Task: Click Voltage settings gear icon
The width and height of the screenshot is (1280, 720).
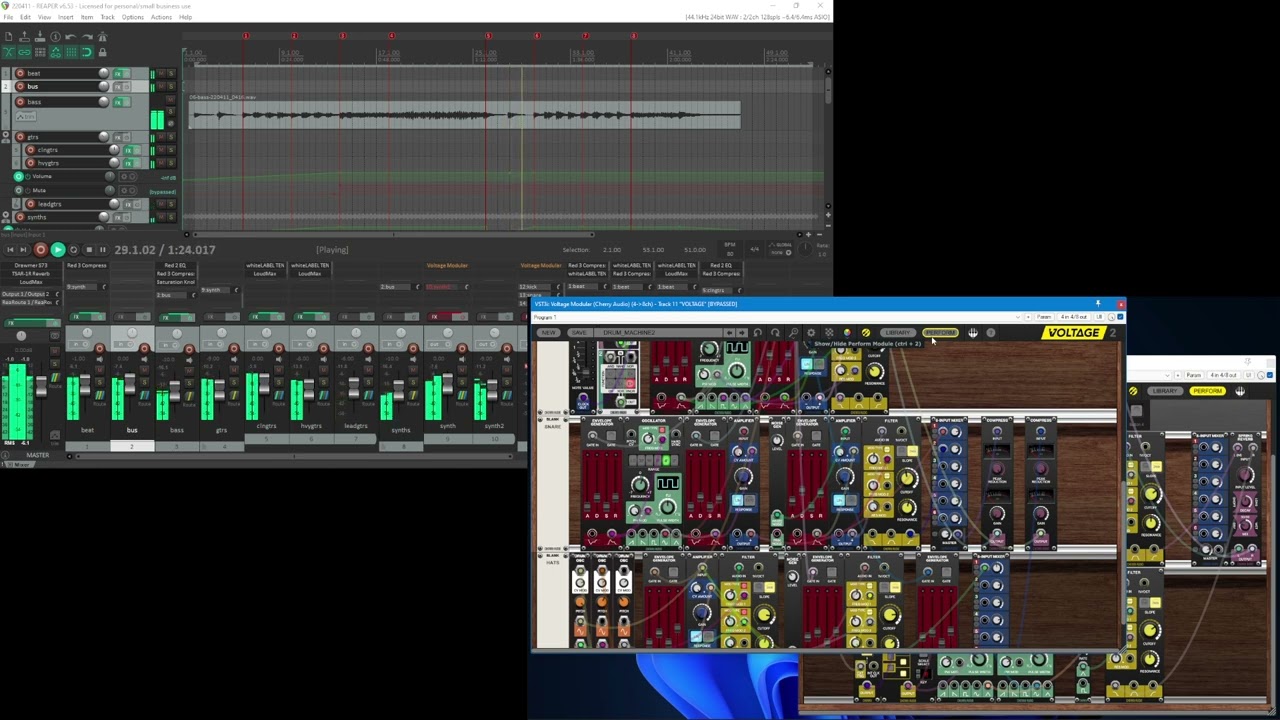Action: coord(811,332)
